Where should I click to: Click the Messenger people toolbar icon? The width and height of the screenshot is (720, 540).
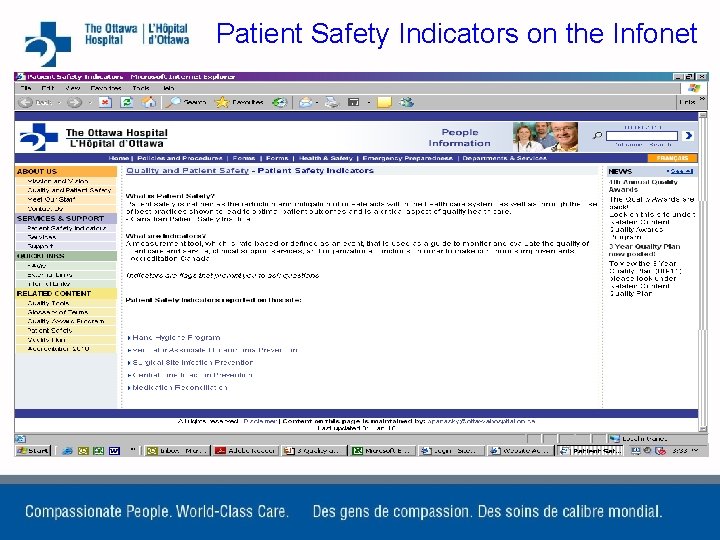pos(406,102)
